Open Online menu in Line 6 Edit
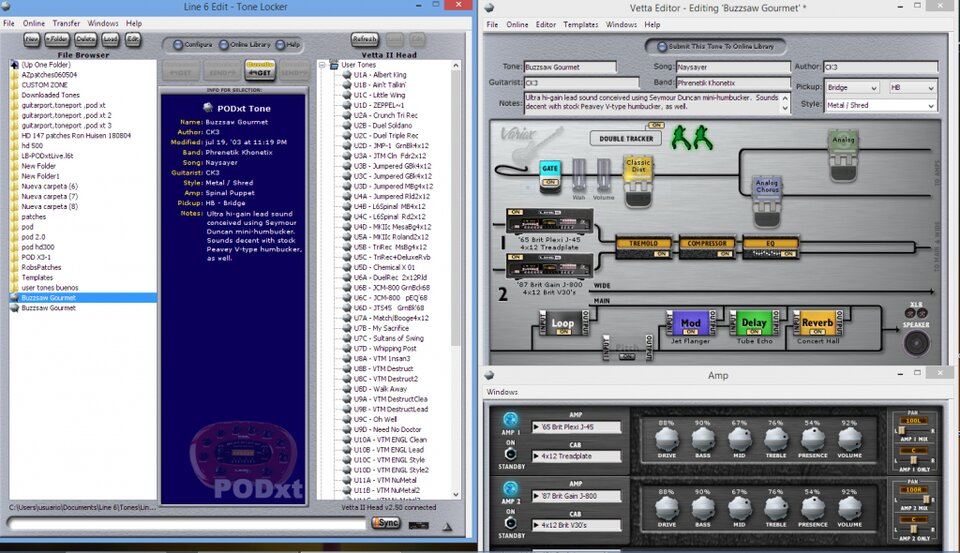960x553 pixels. (x=34, y=23)
